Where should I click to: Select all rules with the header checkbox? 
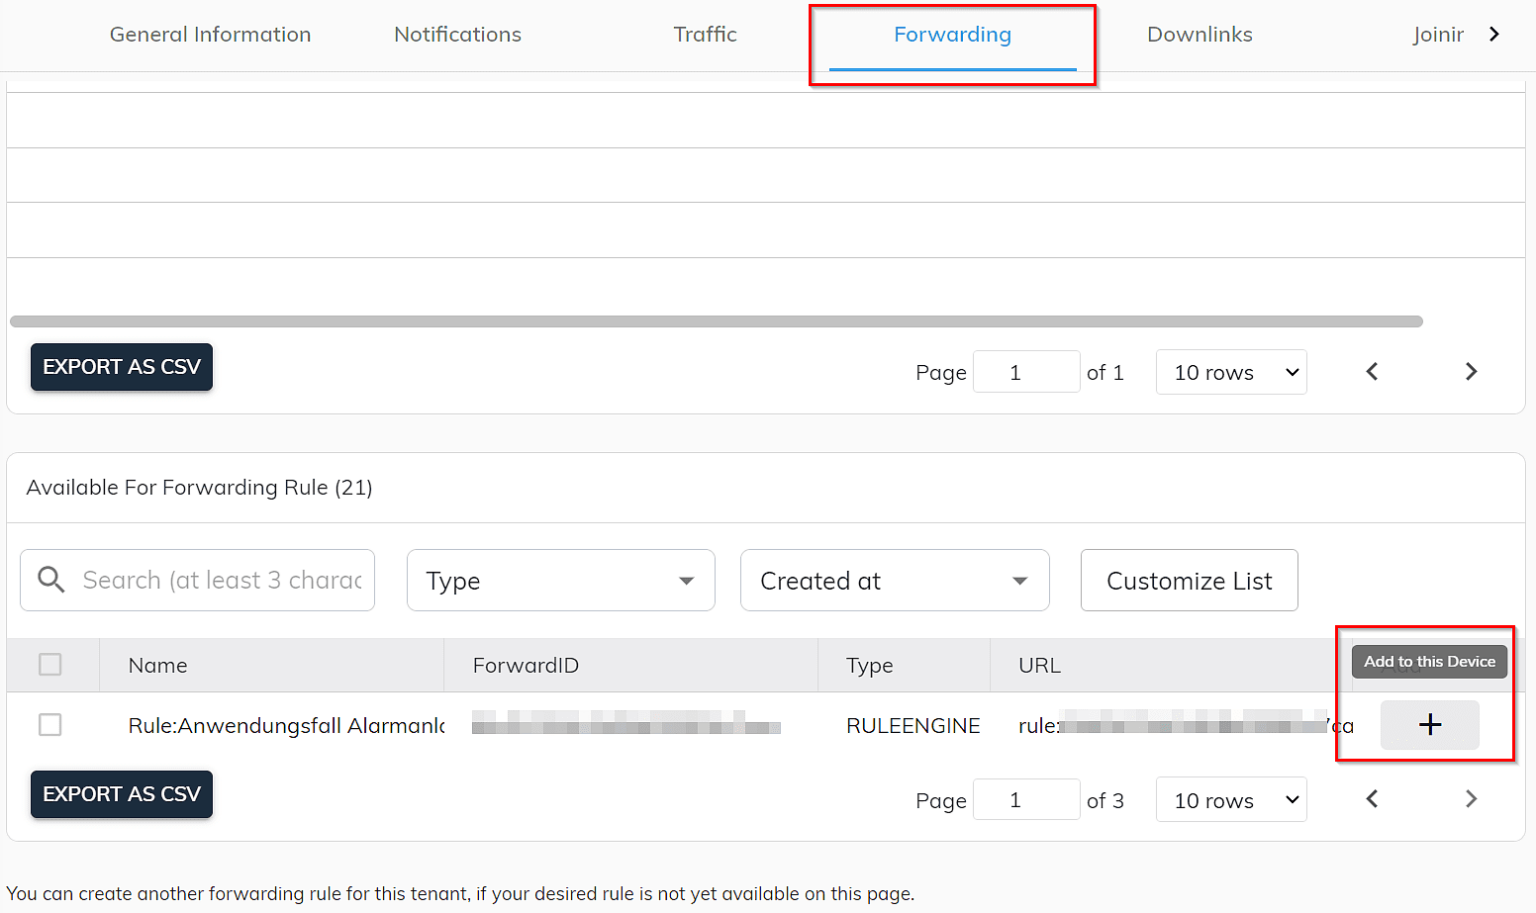coord(51,664)
